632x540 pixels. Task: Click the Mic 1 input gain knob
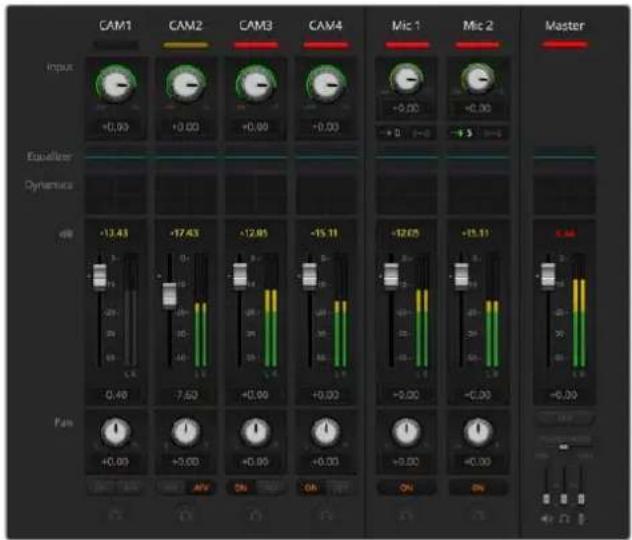click(x=406, y=79)
